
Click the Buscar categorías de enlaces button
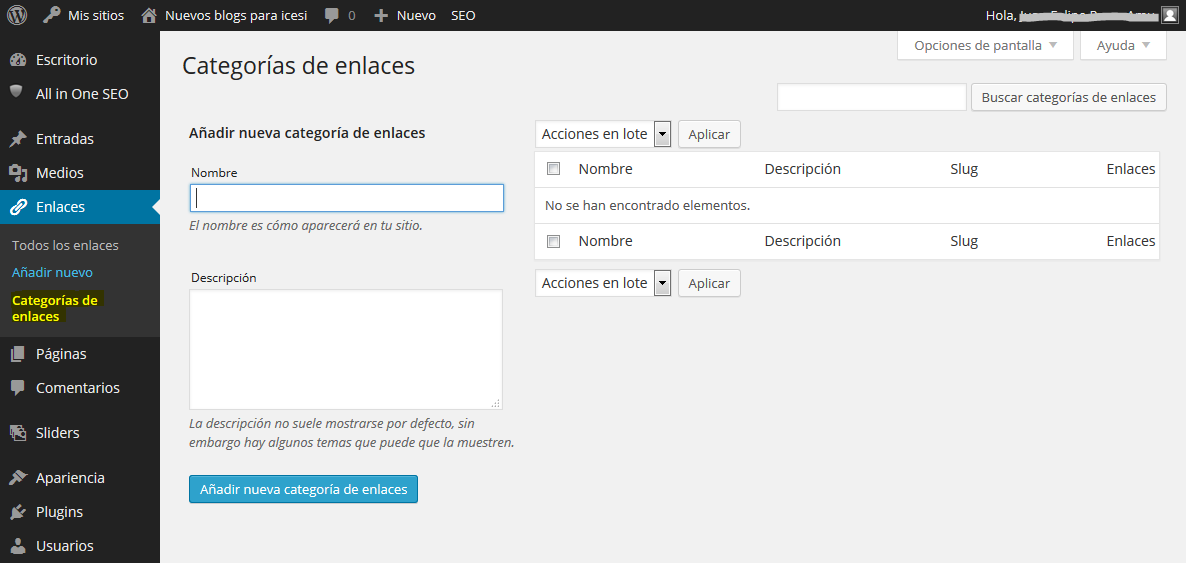pos(1068,97)
